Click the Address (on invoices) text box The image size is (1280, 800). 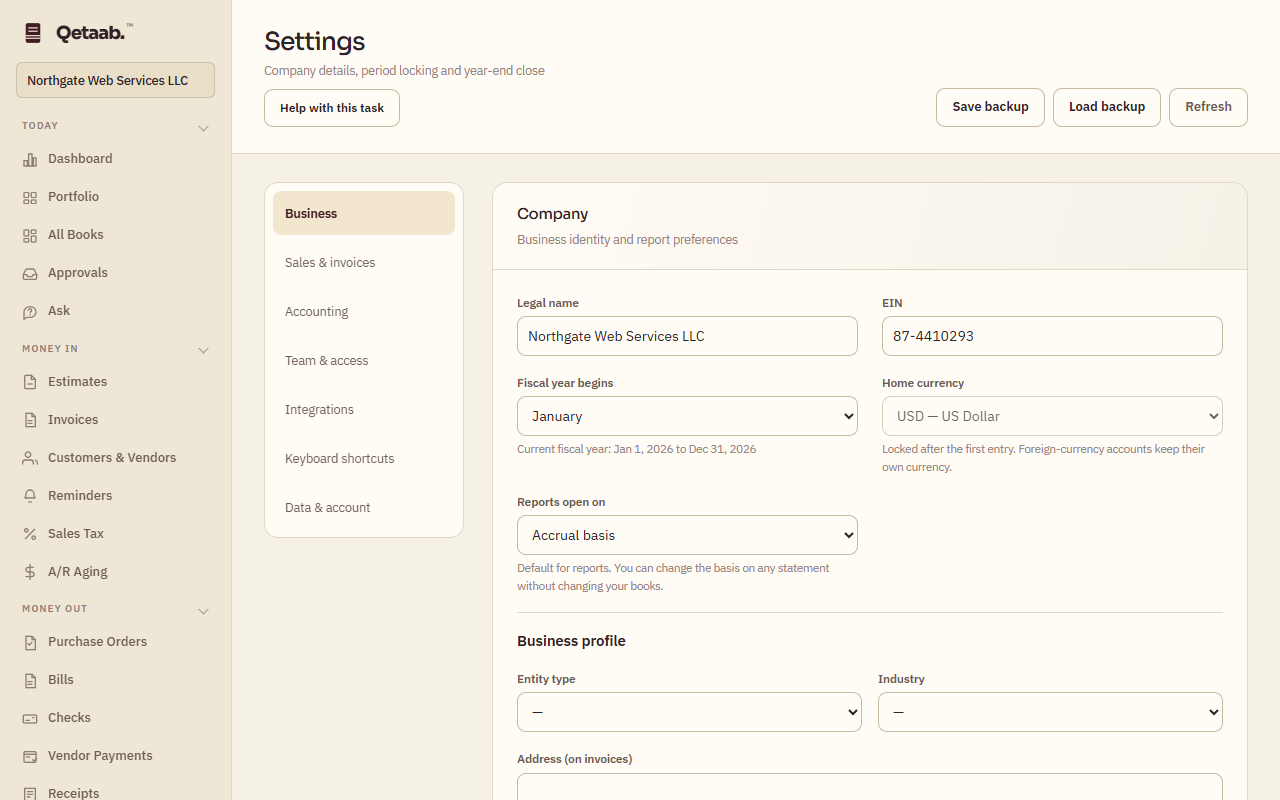[870, 787]
